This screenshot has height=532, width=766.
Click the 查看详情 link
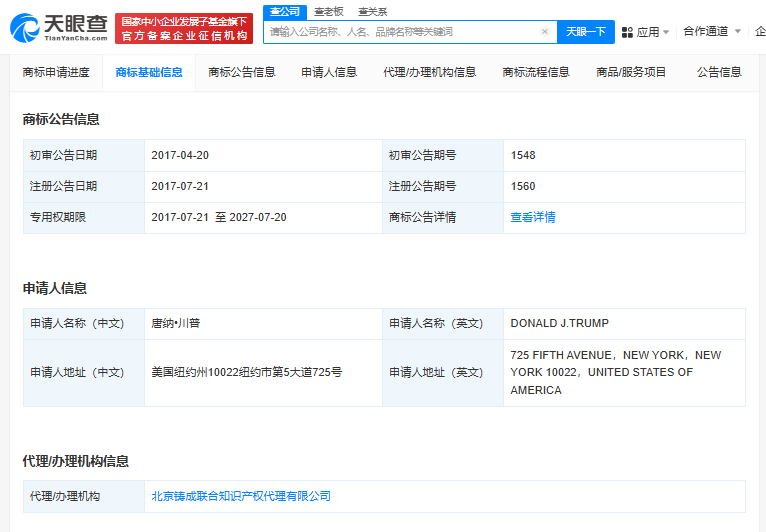(533, 217)
